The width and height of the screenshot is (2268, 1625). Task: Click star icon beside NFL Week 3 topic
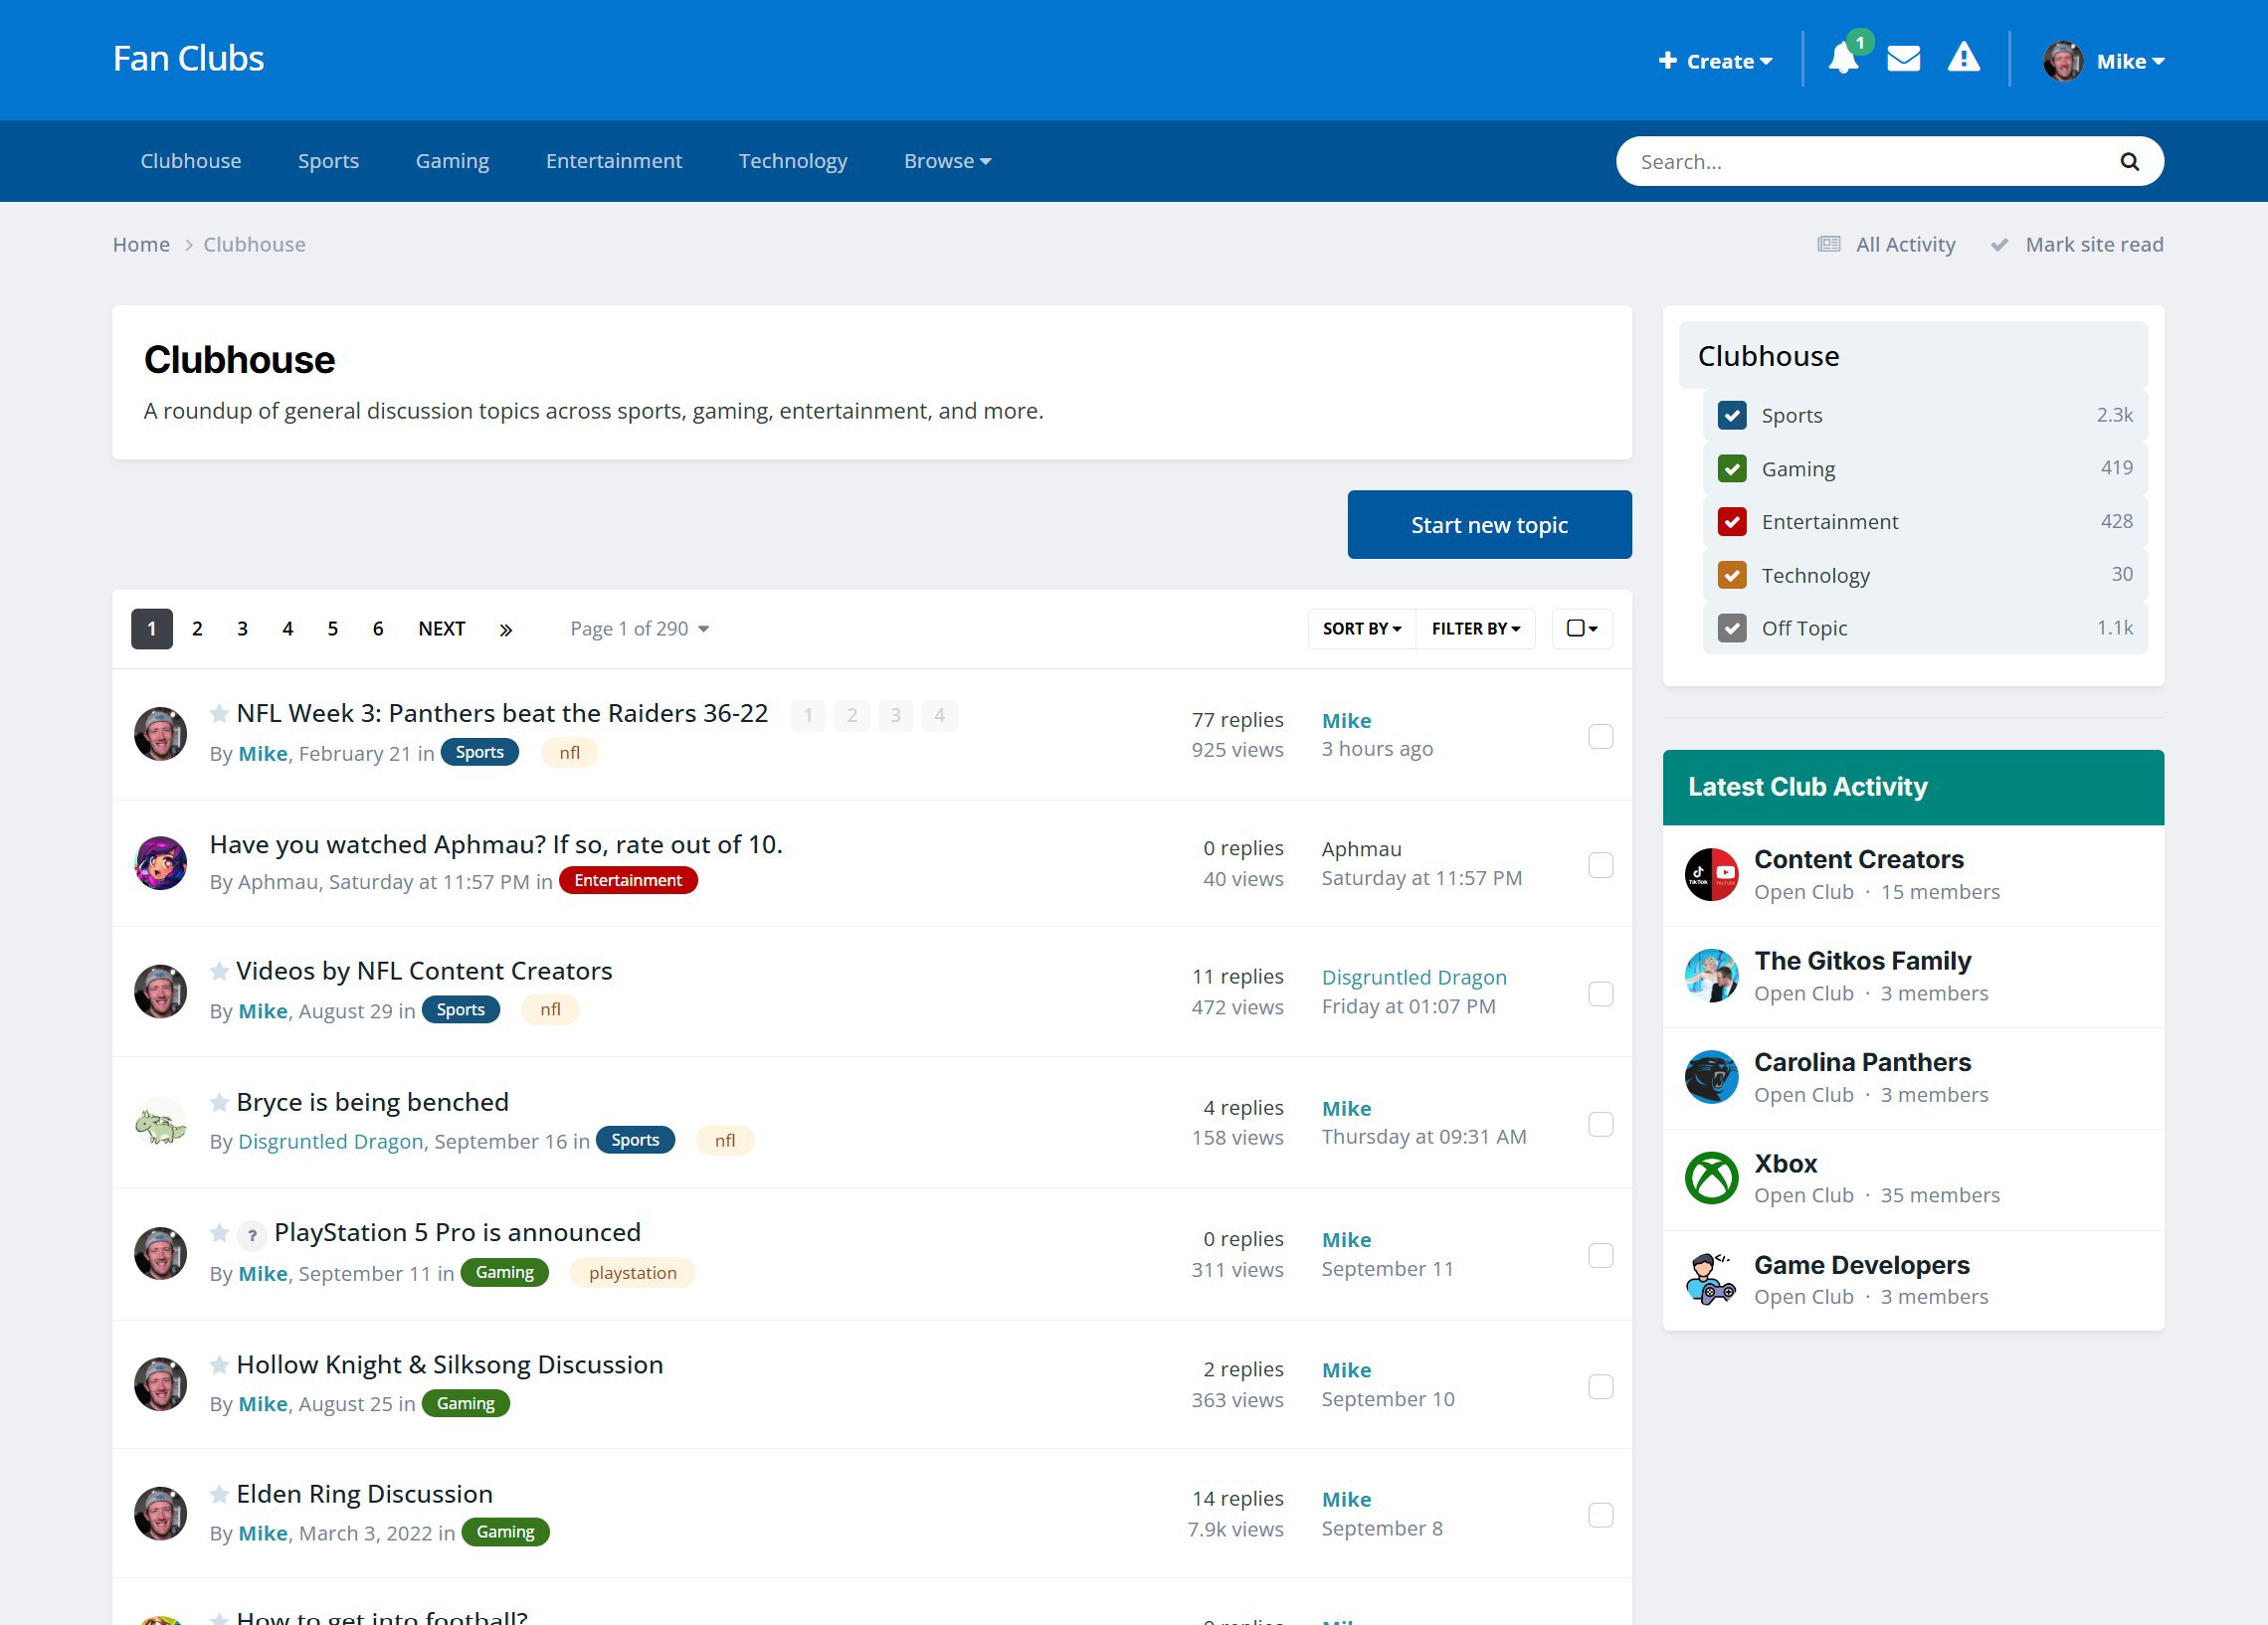coord(219,713)
